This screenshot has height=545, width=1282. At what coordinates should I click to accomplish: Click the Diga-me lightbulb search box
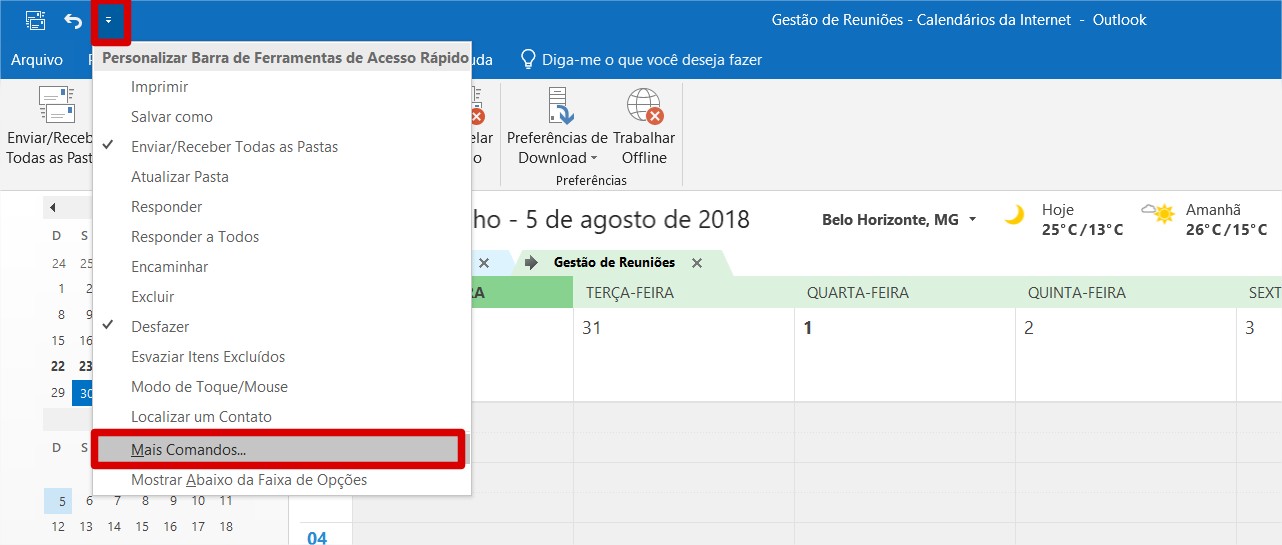pos(641,60)
